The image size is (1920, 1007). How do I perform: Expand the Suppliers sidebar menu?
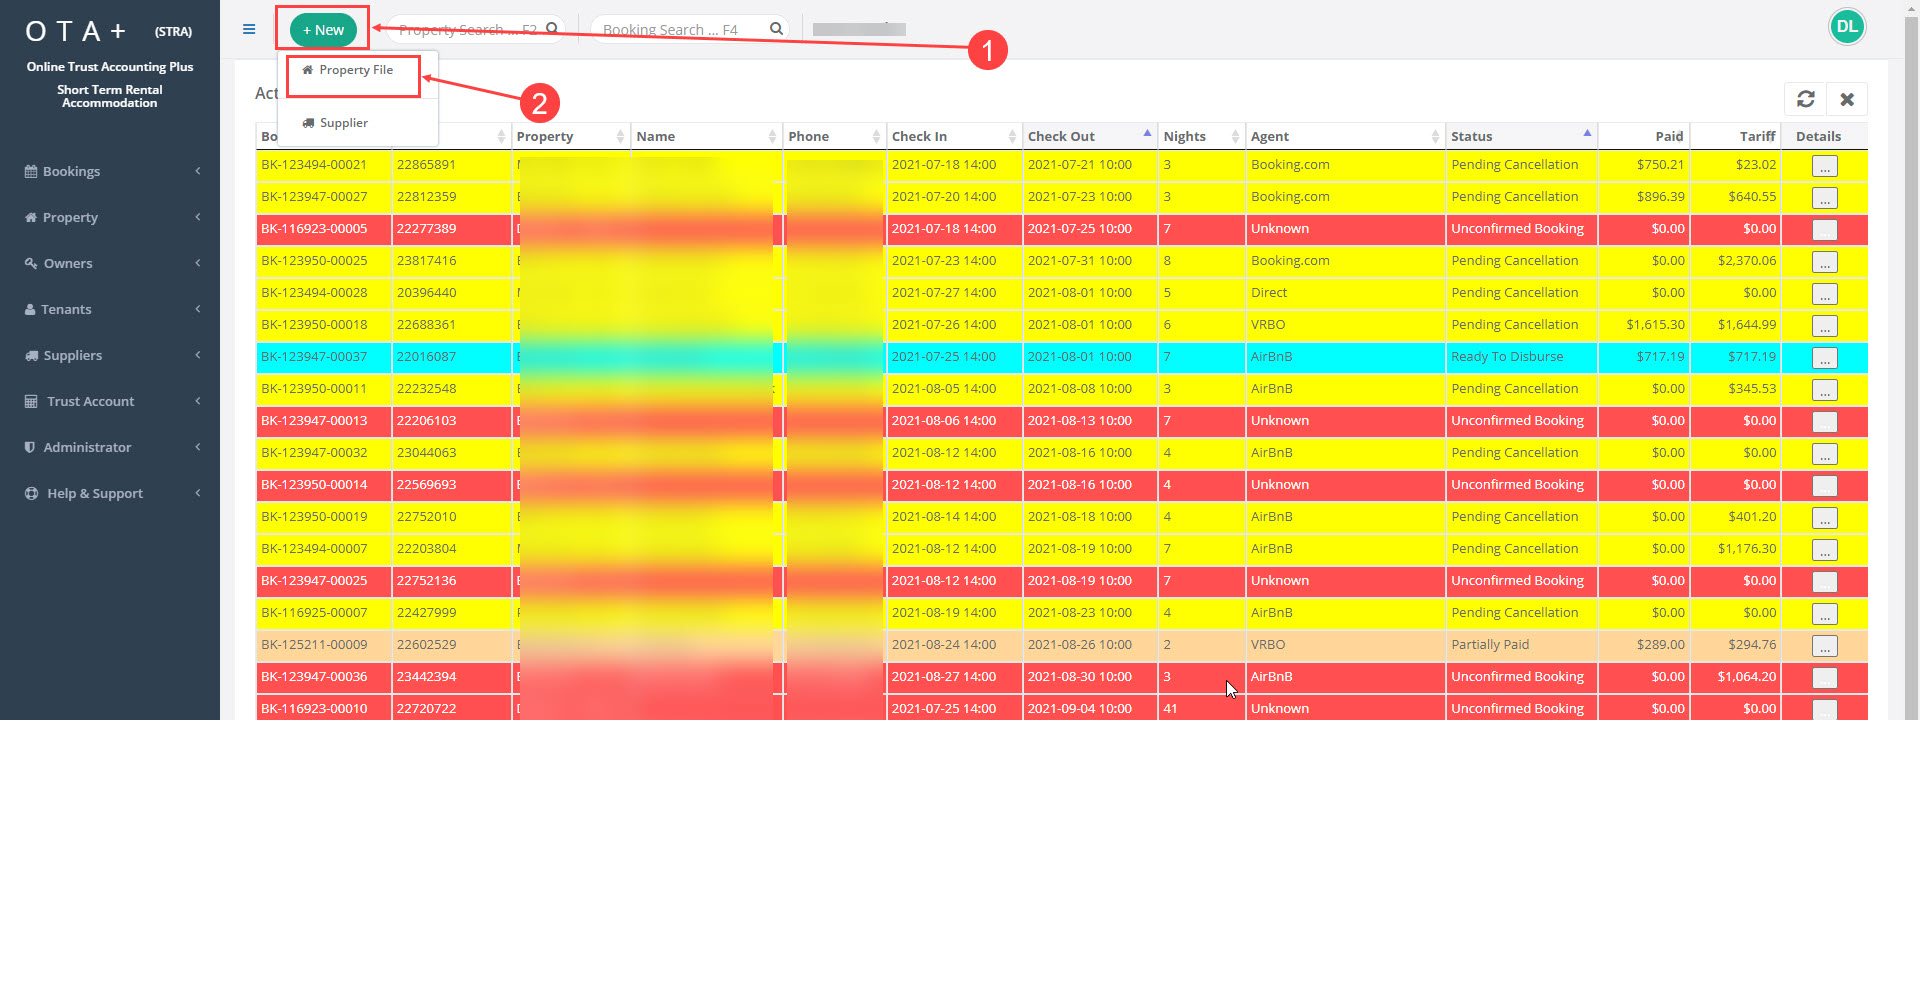coord(110,355)
